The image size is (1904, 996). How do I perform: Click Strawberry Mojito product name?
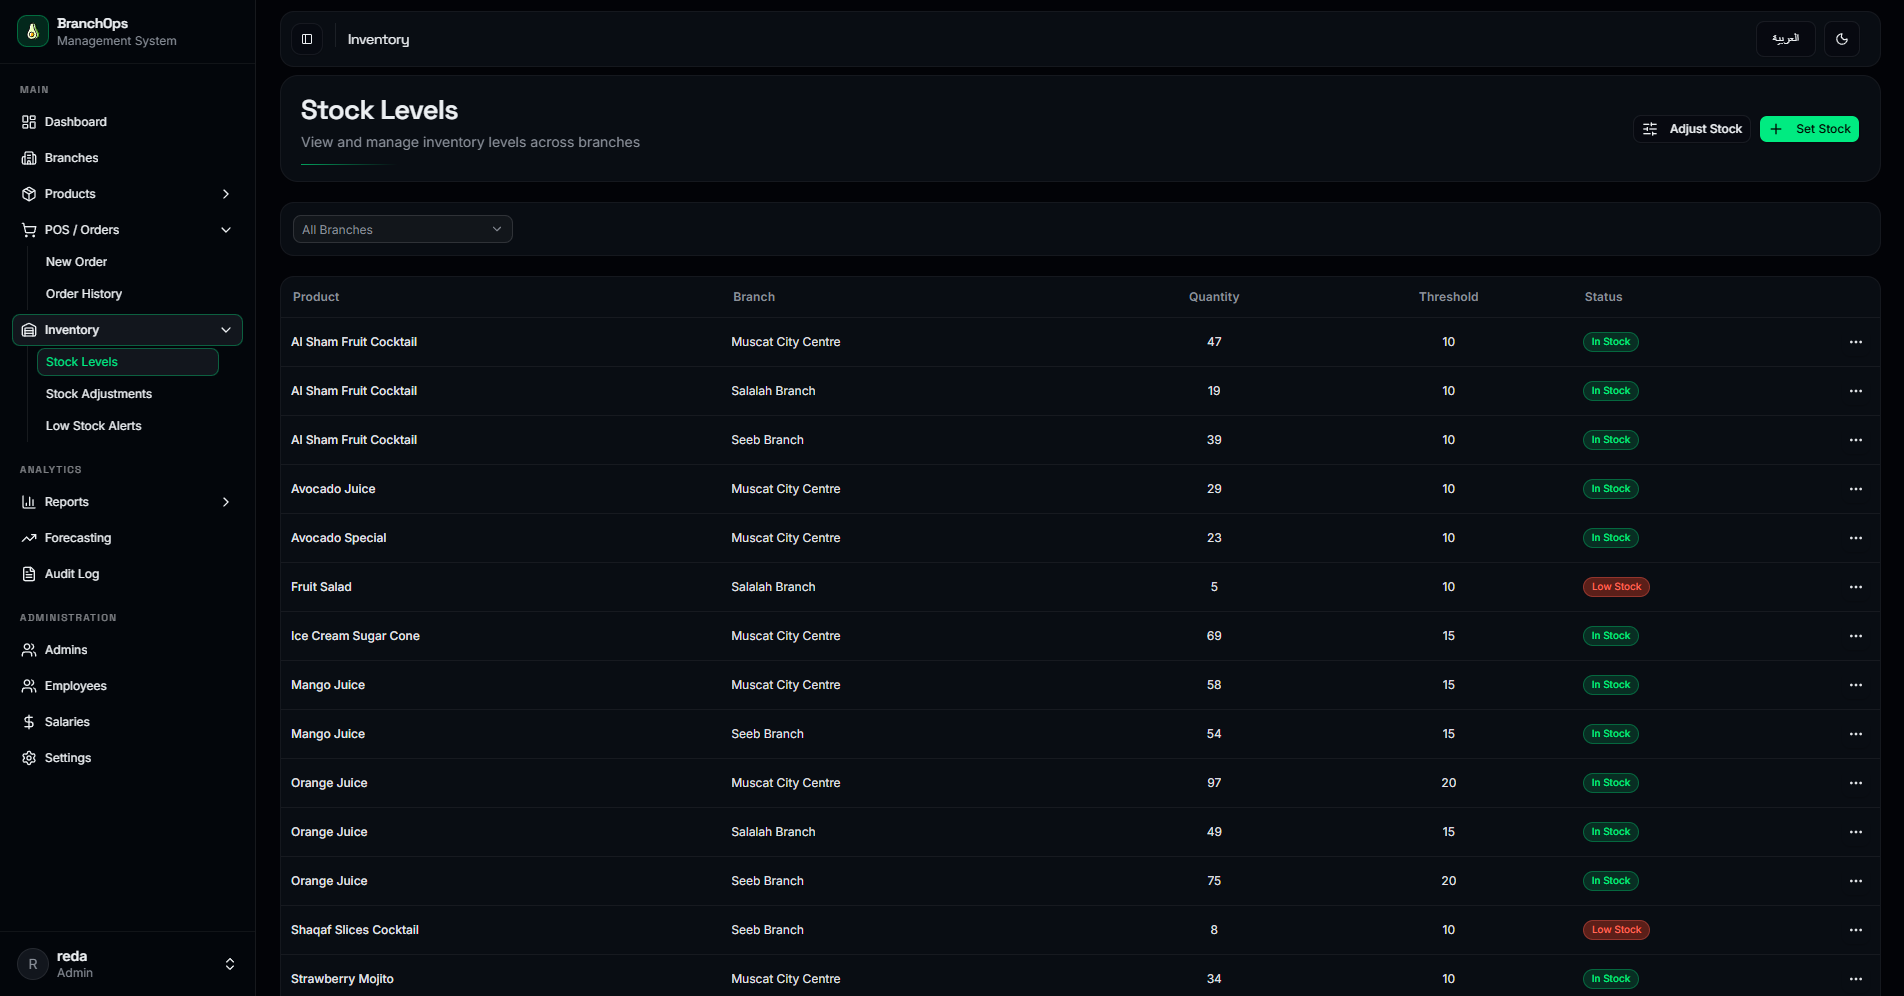coord(342,979)
